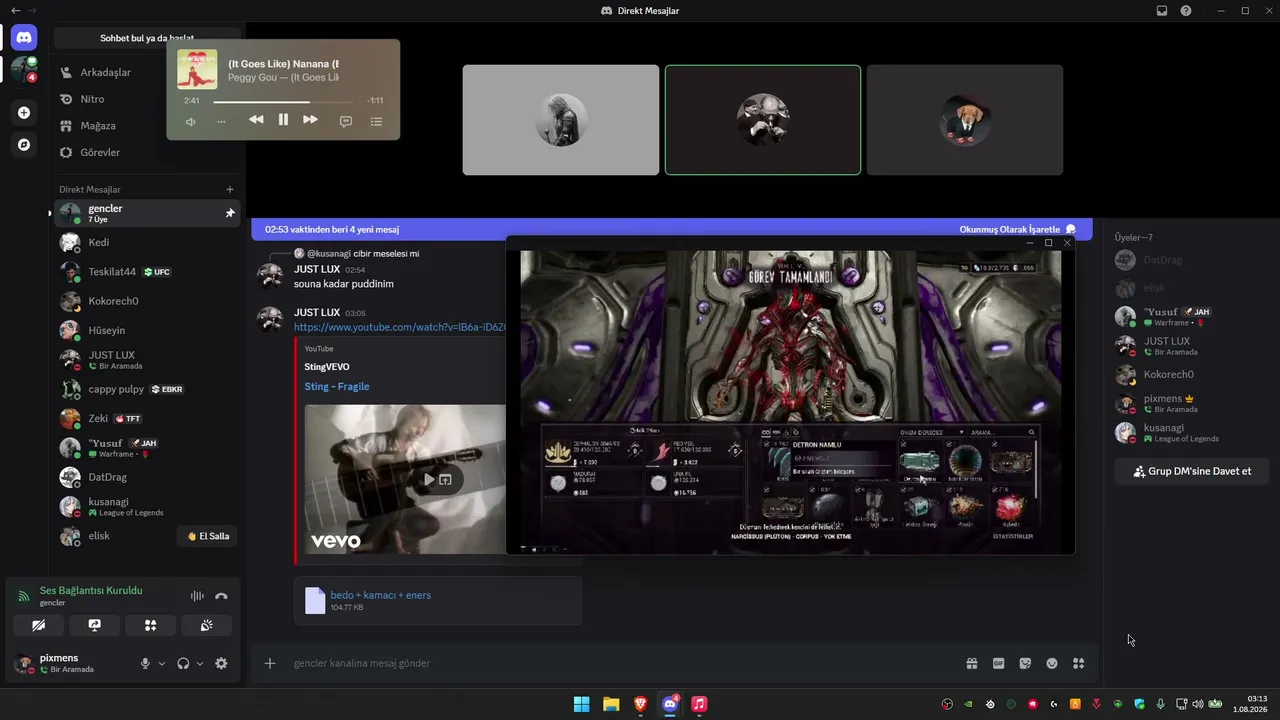The height and width of the screenshot is (720, 1280).
Task: Show lyrics in the media player popup
Action: point(346,121)
